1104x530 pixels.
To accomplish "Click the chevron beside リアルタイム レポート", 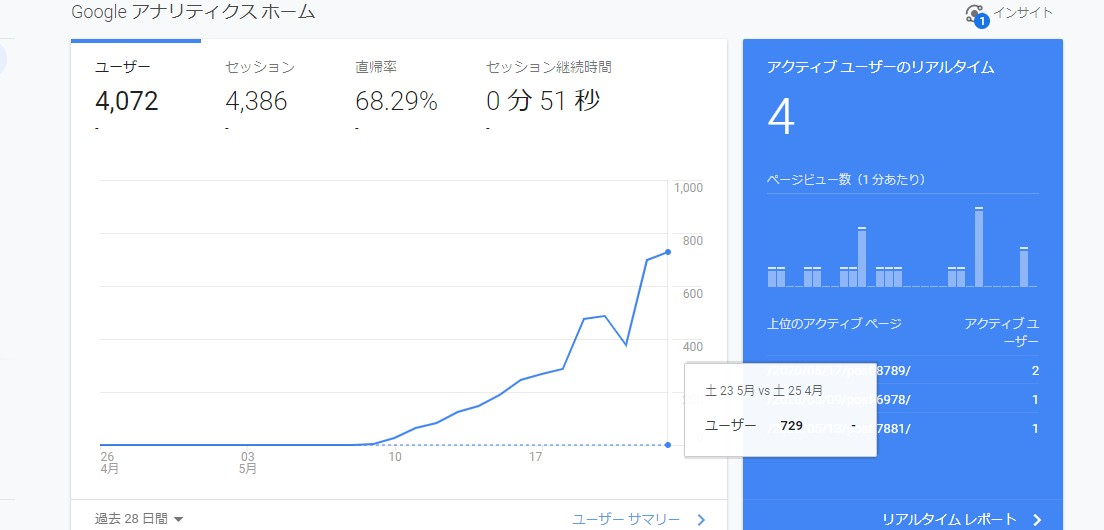I will tap(1036, 520).
